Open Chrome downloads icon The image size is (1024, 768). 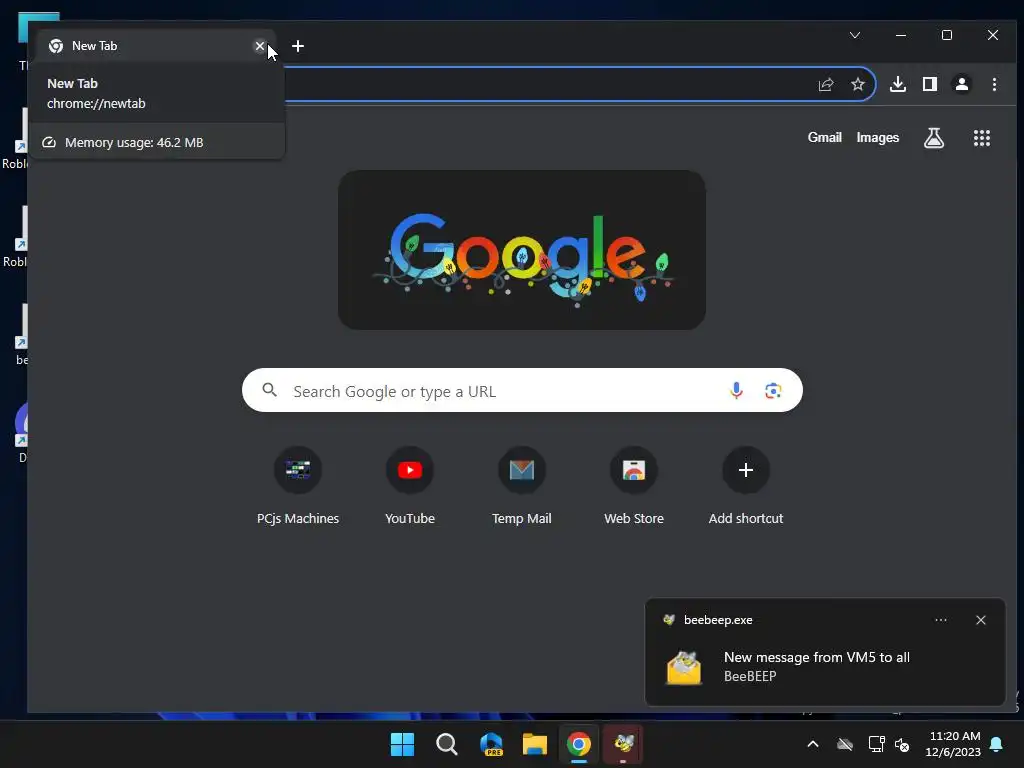[x=898, y=84]
